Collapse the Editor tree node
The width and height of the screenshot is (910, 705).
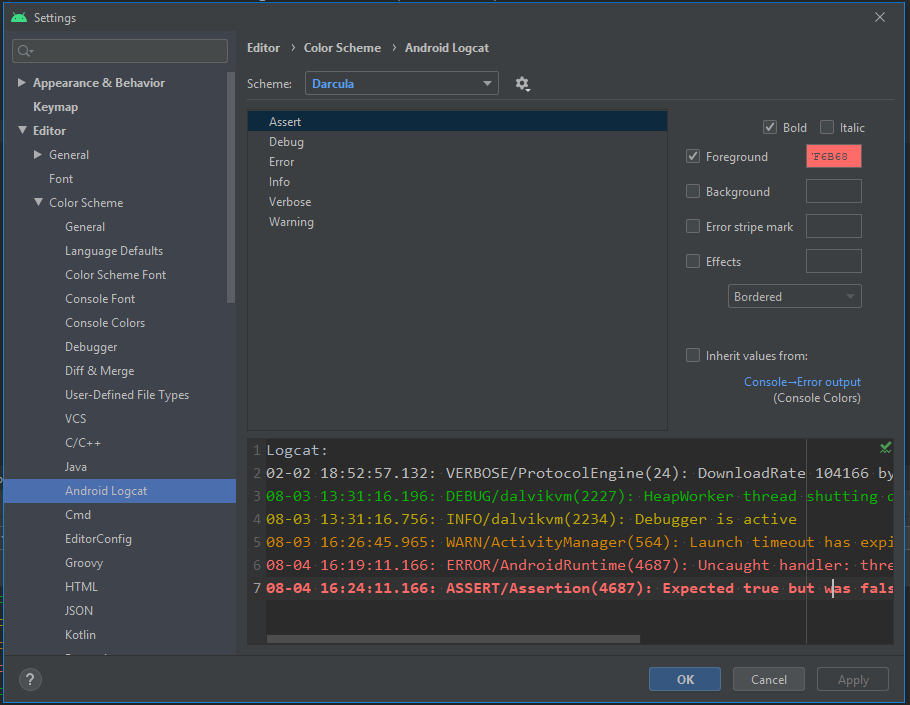coord(22,130)
